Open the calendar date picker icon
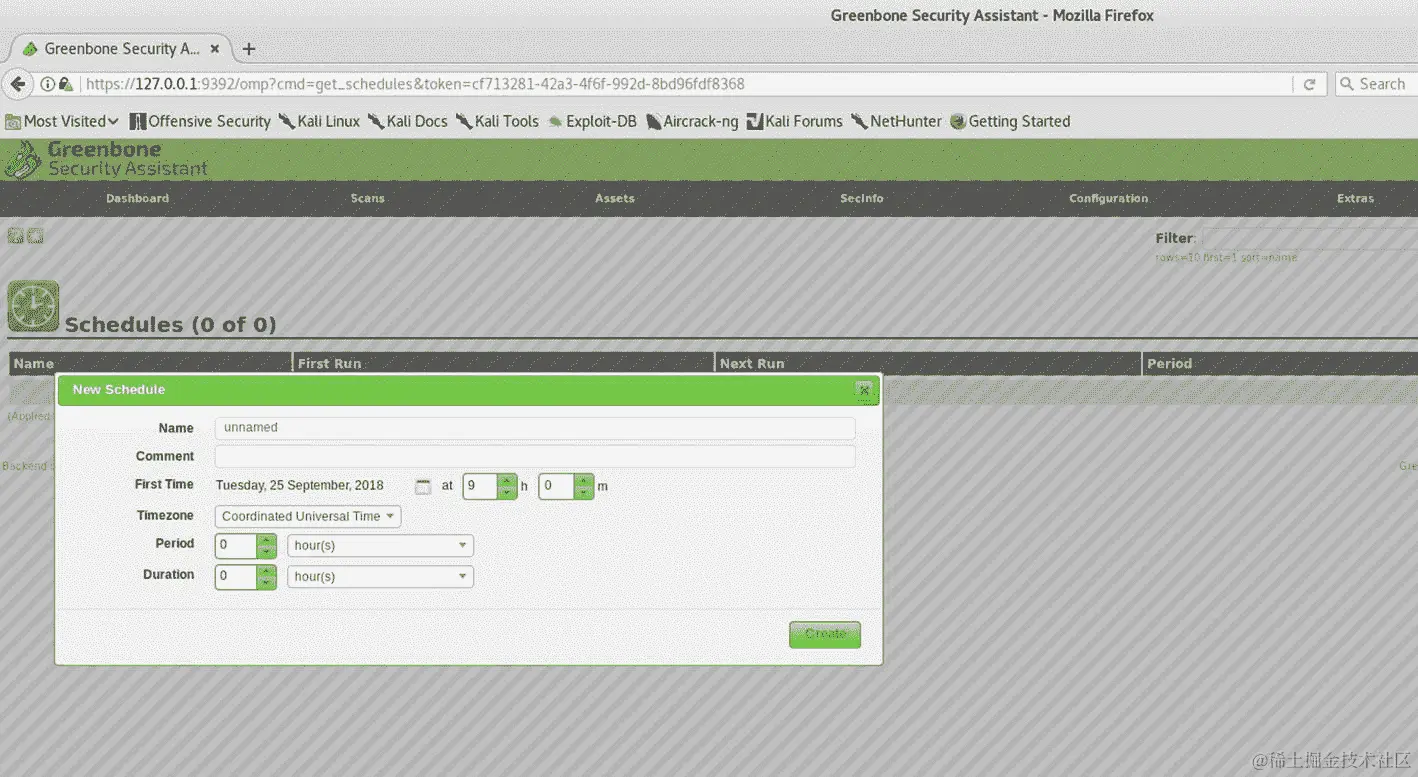The width and height of the screenshot is (1418, 777). [x=423, y=486]
